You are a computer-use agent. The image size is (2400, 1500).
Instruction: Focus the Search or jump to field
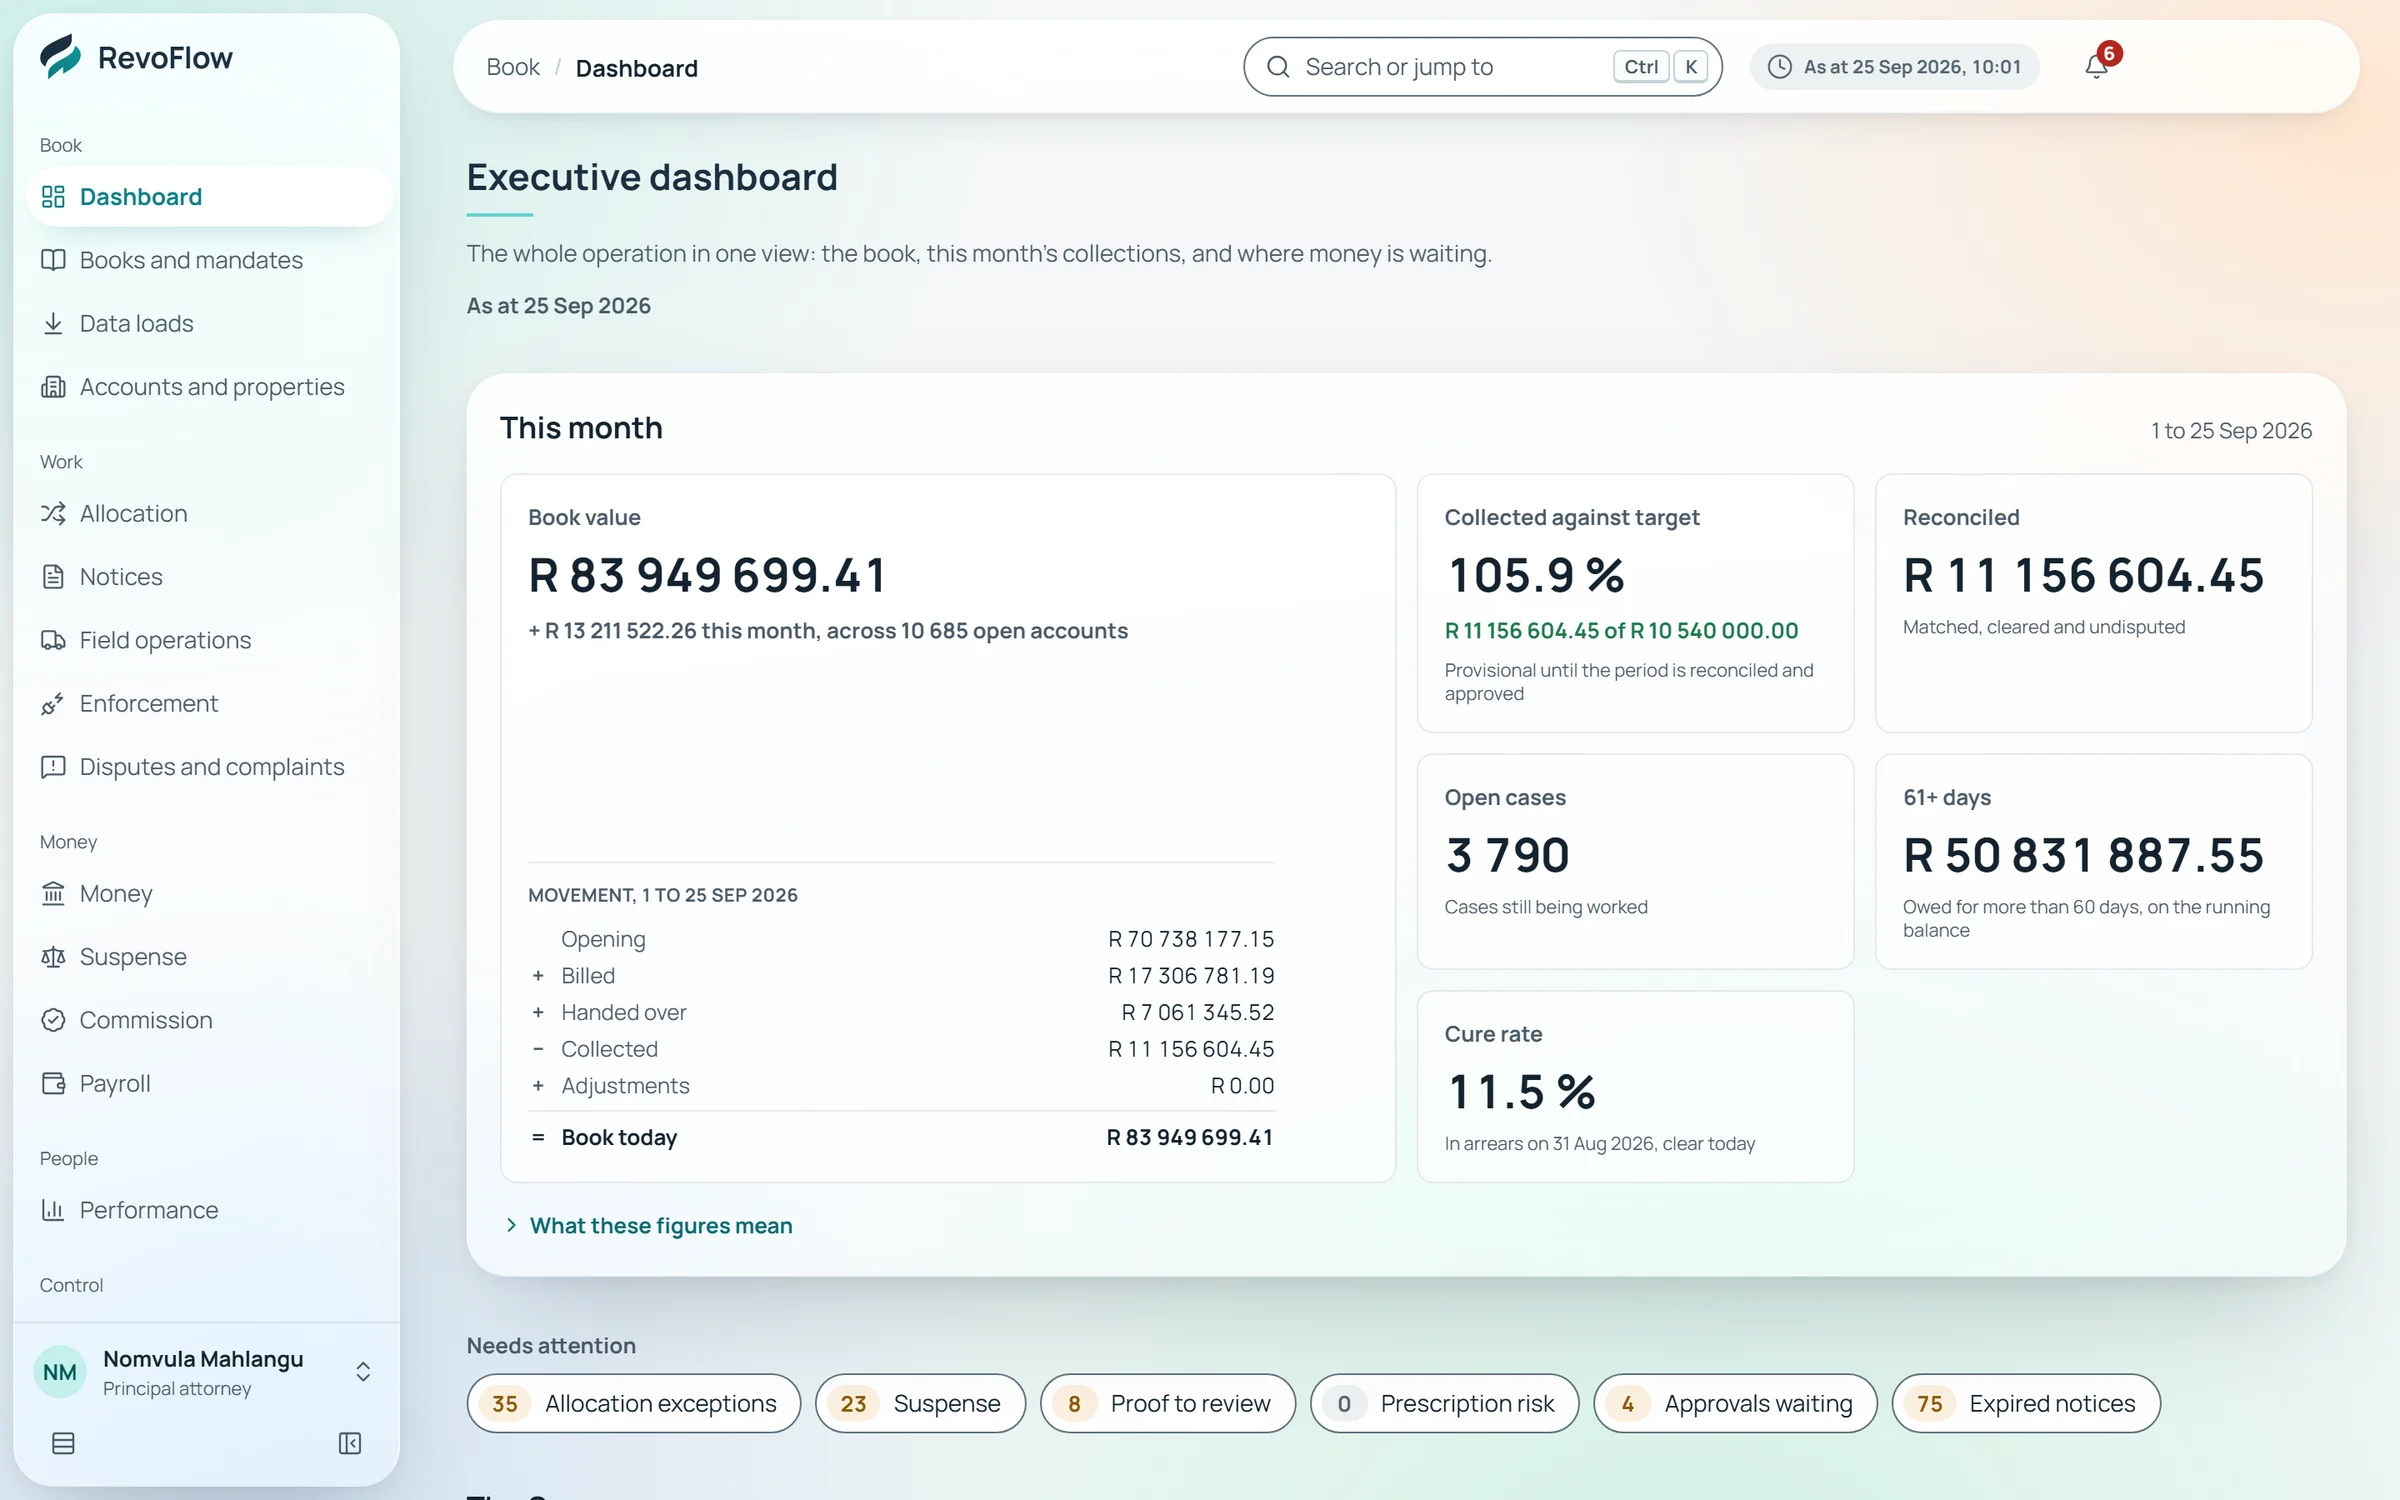coord(1483,67)
